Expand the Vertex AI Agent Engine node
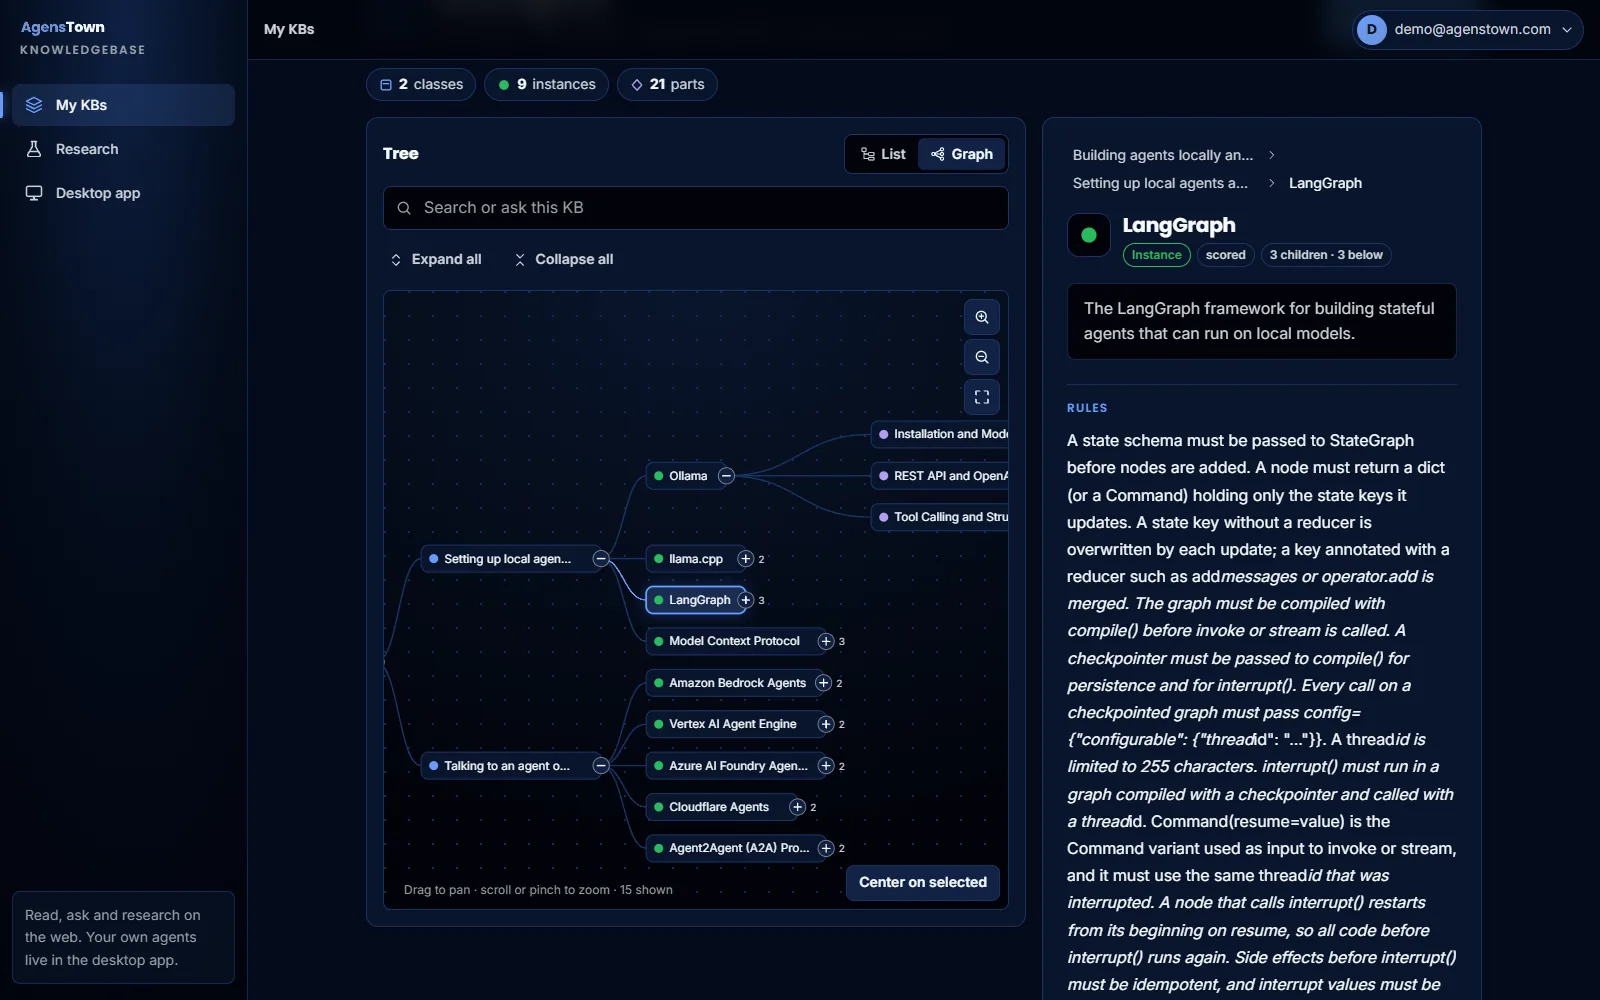Viewport: 1600px width, 1000px height. click(x=826, y=724)
